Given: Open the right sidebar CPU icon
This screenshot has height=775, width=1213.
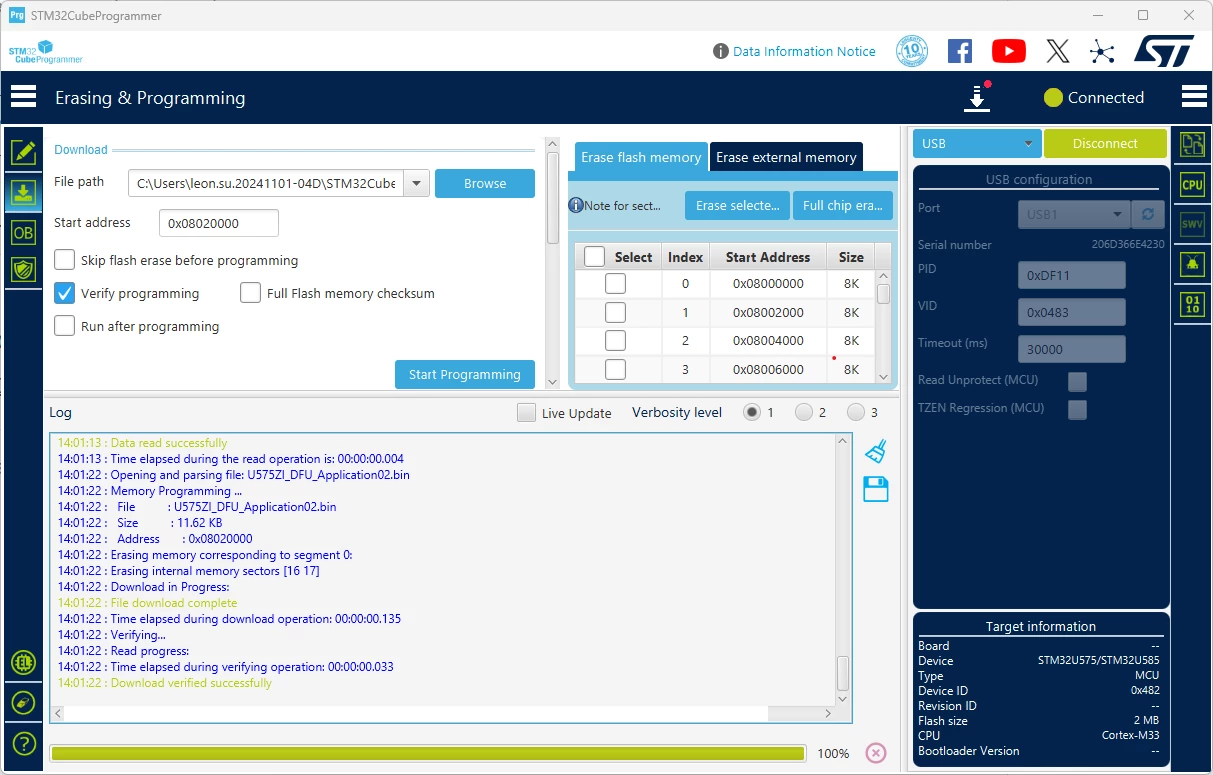Looking at the screenshot, I should pyautogui.click(x=1192, y=185).
